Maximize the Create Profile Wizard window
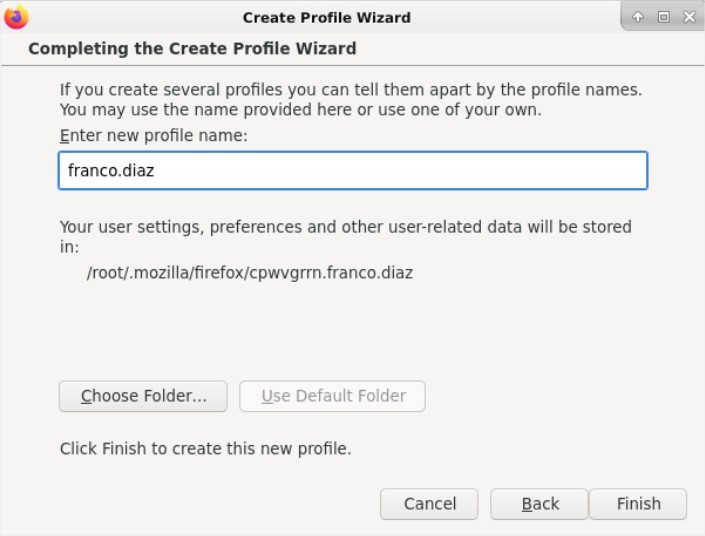The height and width of the screenshot is (536, 705). (663, 17)
